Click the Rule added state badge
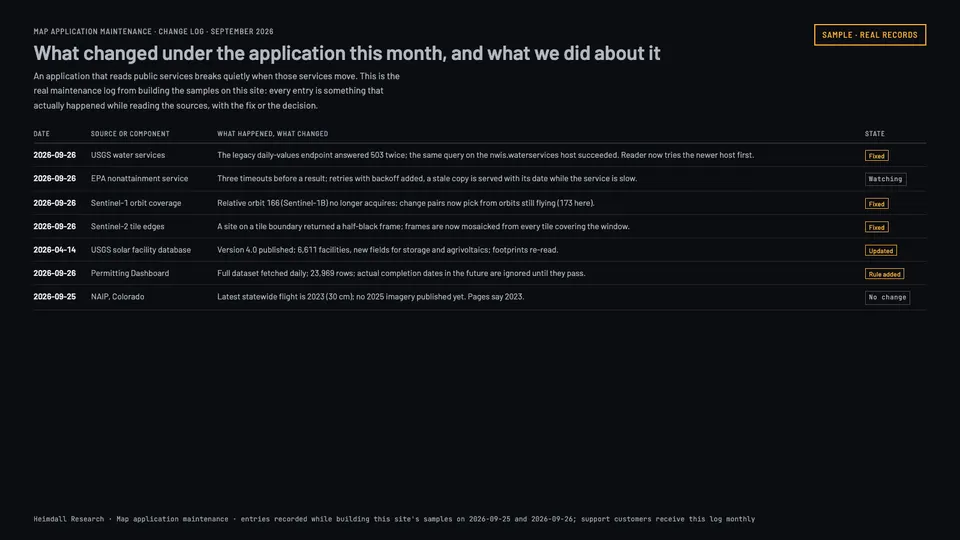Viewport: 960px width, 540px height. [884, 274]
